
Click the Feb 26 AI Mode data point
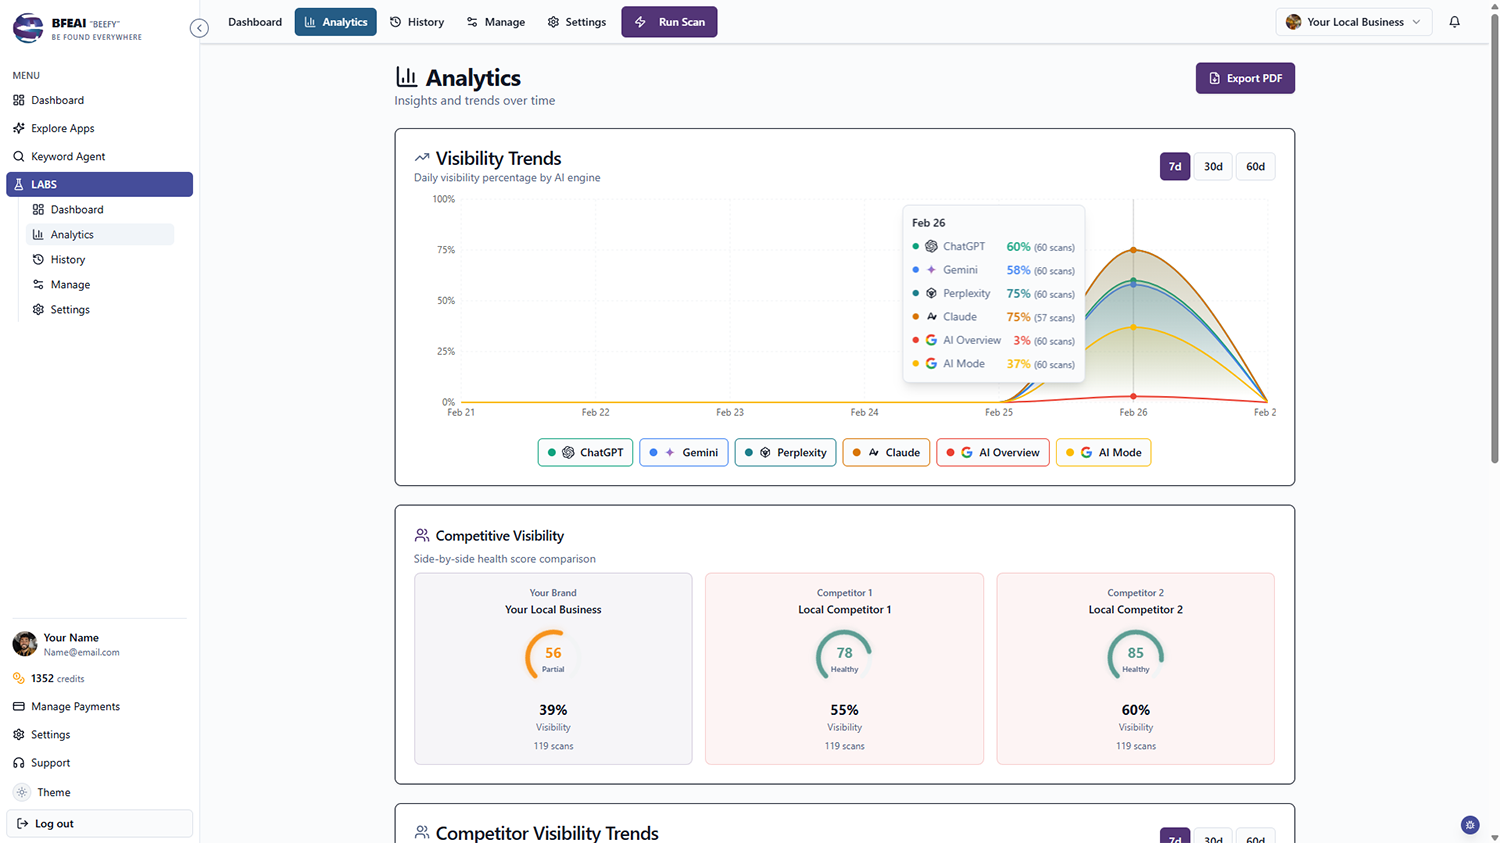pyautogui.click(x=1133, y=327)
